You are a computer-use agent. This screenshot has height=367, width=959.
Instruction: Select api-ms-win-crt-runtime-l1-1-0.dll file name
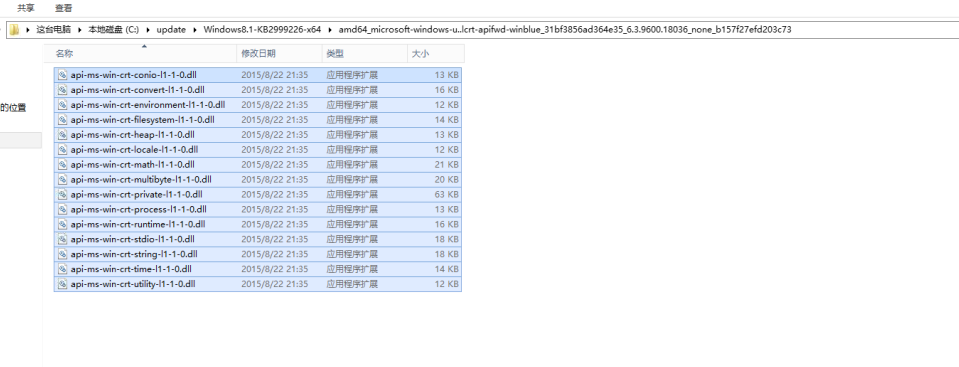[x=138, y=224]
